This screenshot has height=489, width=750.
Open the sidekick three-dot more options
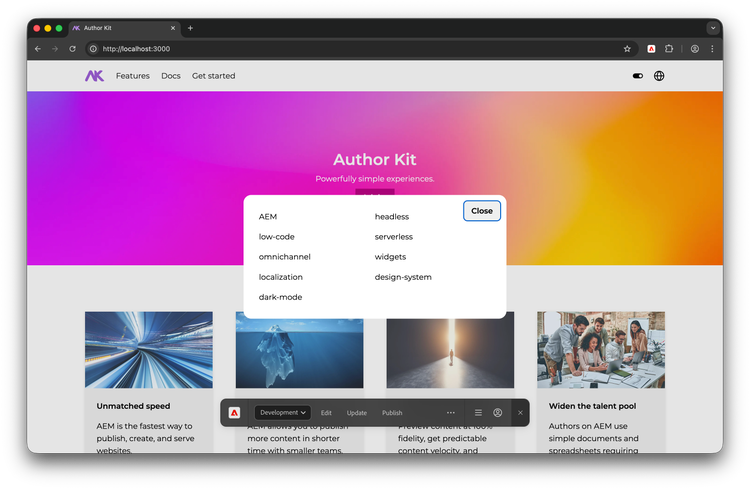pyautogui.click(x=451, y=412)
